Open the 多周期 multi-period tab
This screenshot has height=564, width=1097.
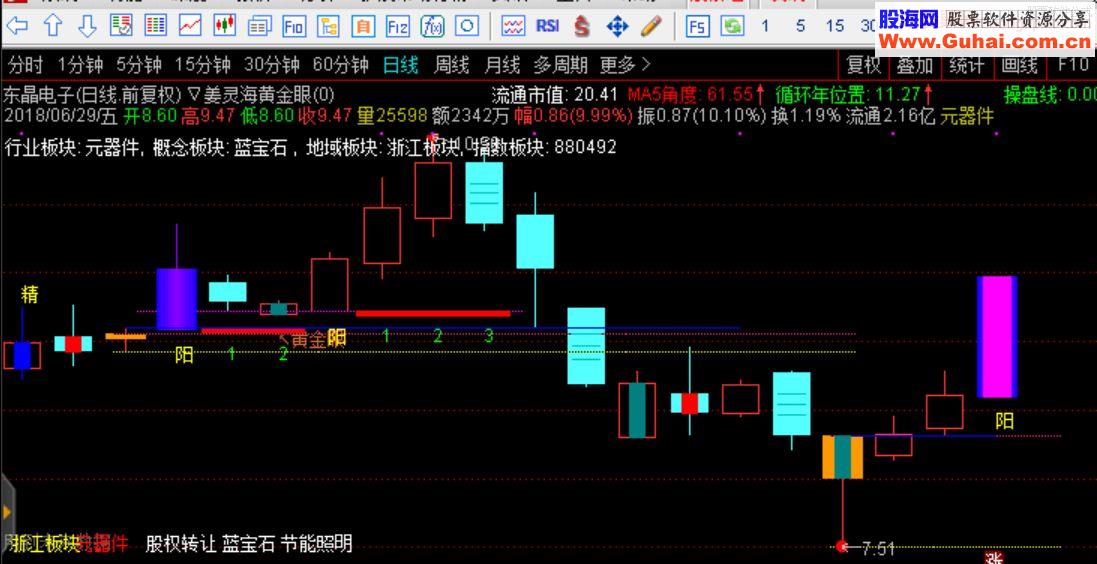click(x=560, y=66)
